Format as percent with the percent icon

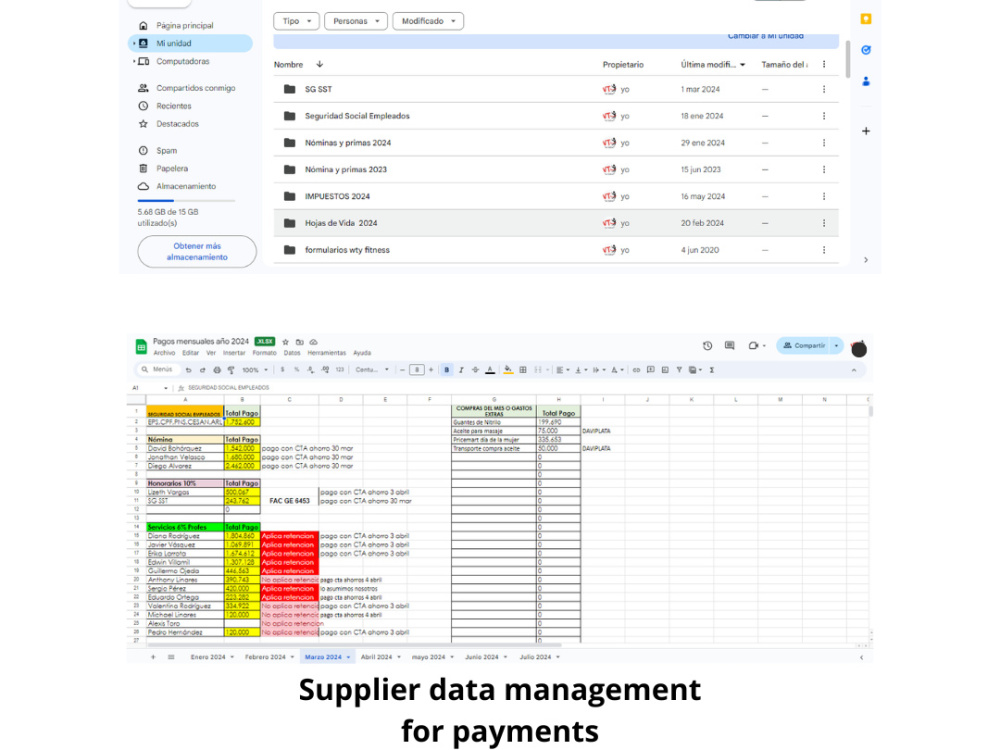point(297,370)
